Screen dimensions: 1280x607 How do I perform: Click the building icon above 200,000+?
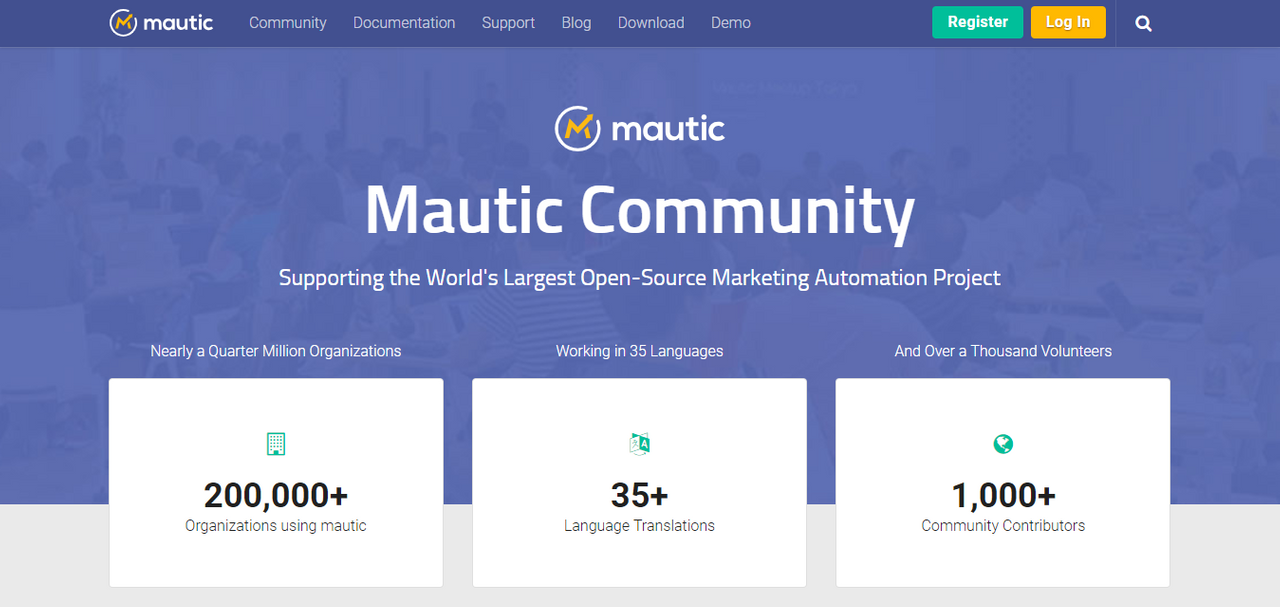click(x=276, y=444)
